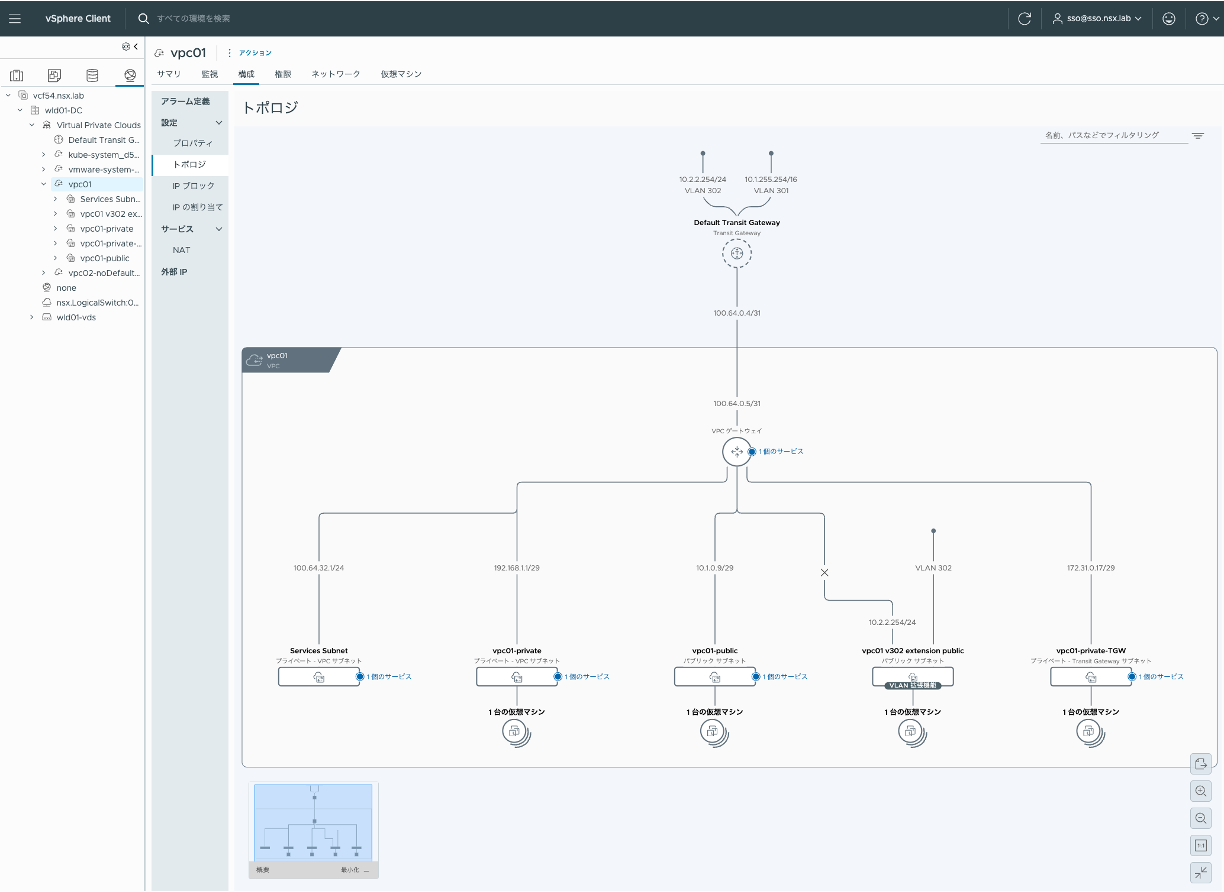Refresh the vSphere Client view
This screenshot has width=1224, height=892.
(1024, 18)
